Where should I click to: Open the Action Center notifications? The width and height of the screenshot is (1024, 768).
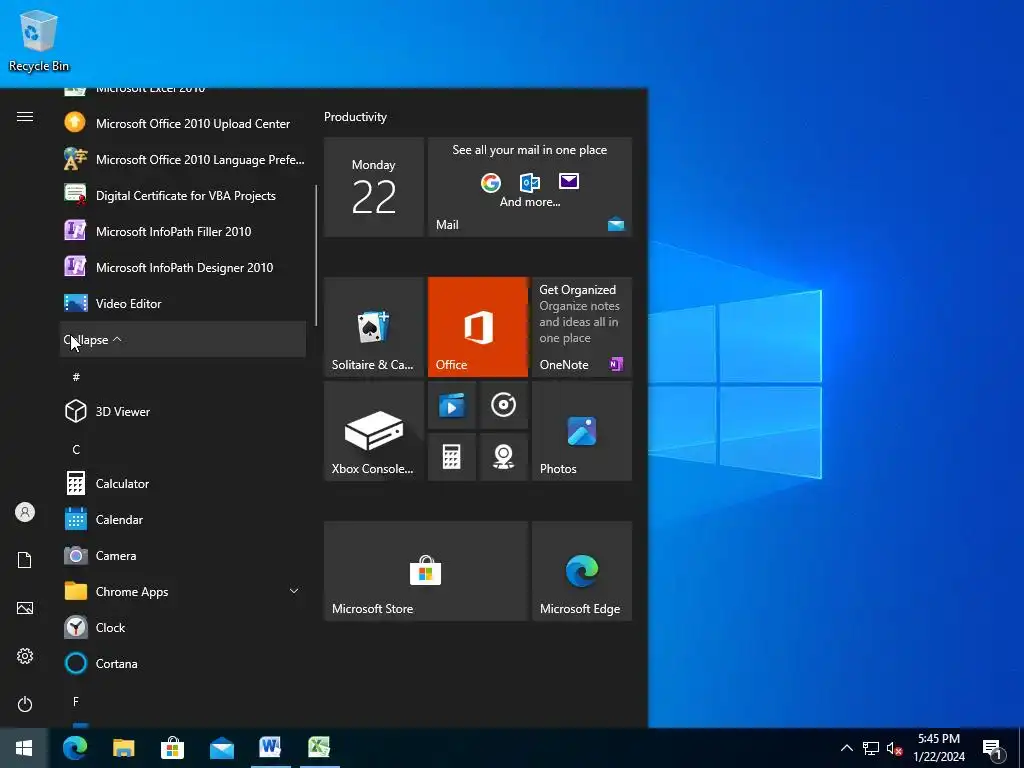pyautogui.click(x=993, y=748)
